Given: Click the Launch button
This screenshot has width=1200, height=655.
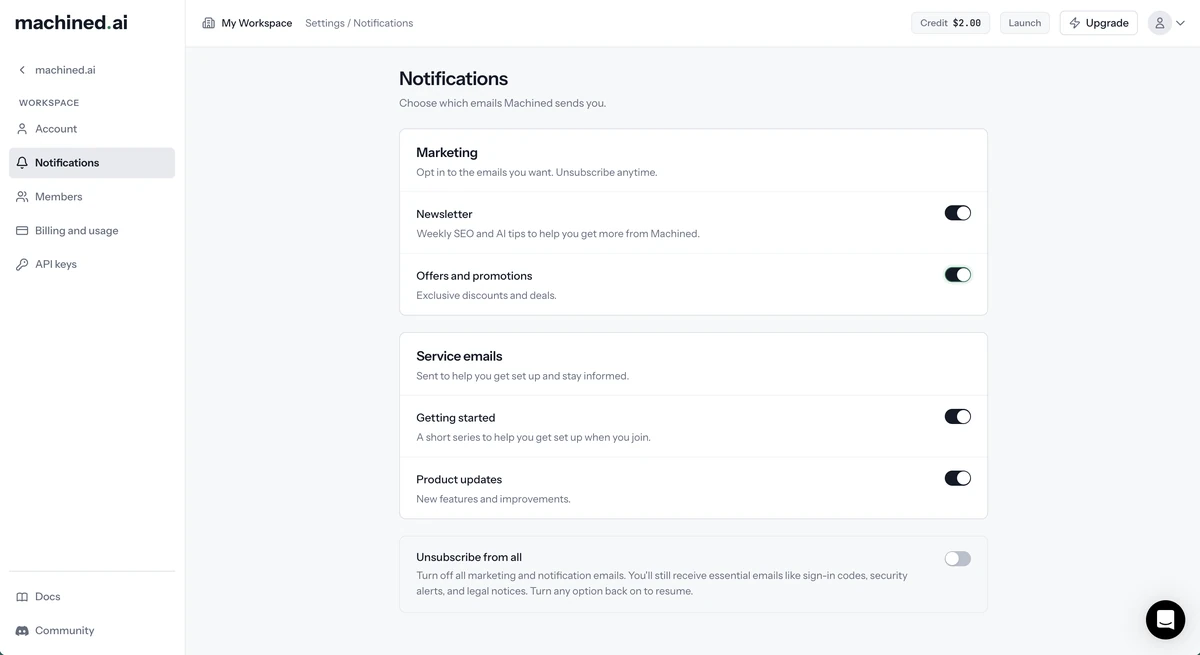Looking at the screenshot, I should [x=1025, y=23].
